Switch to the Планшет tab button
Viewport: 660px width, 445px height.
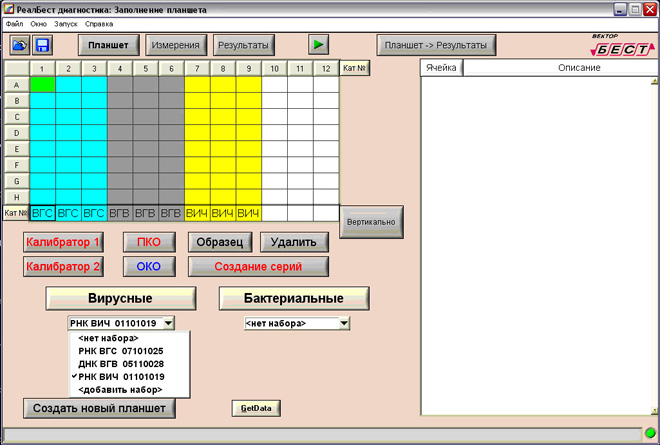109,45
